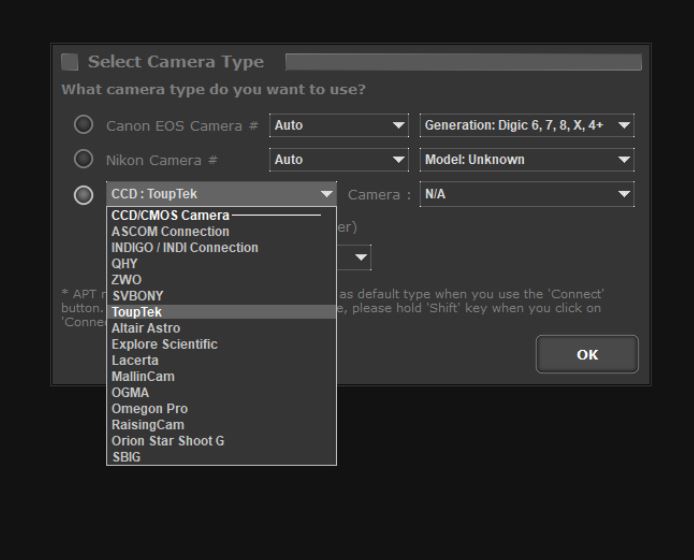The width and height of the screenshot is (694, 560).
Task: Open the Canon Generation Digic dropdown
Action: pos(527,125)
